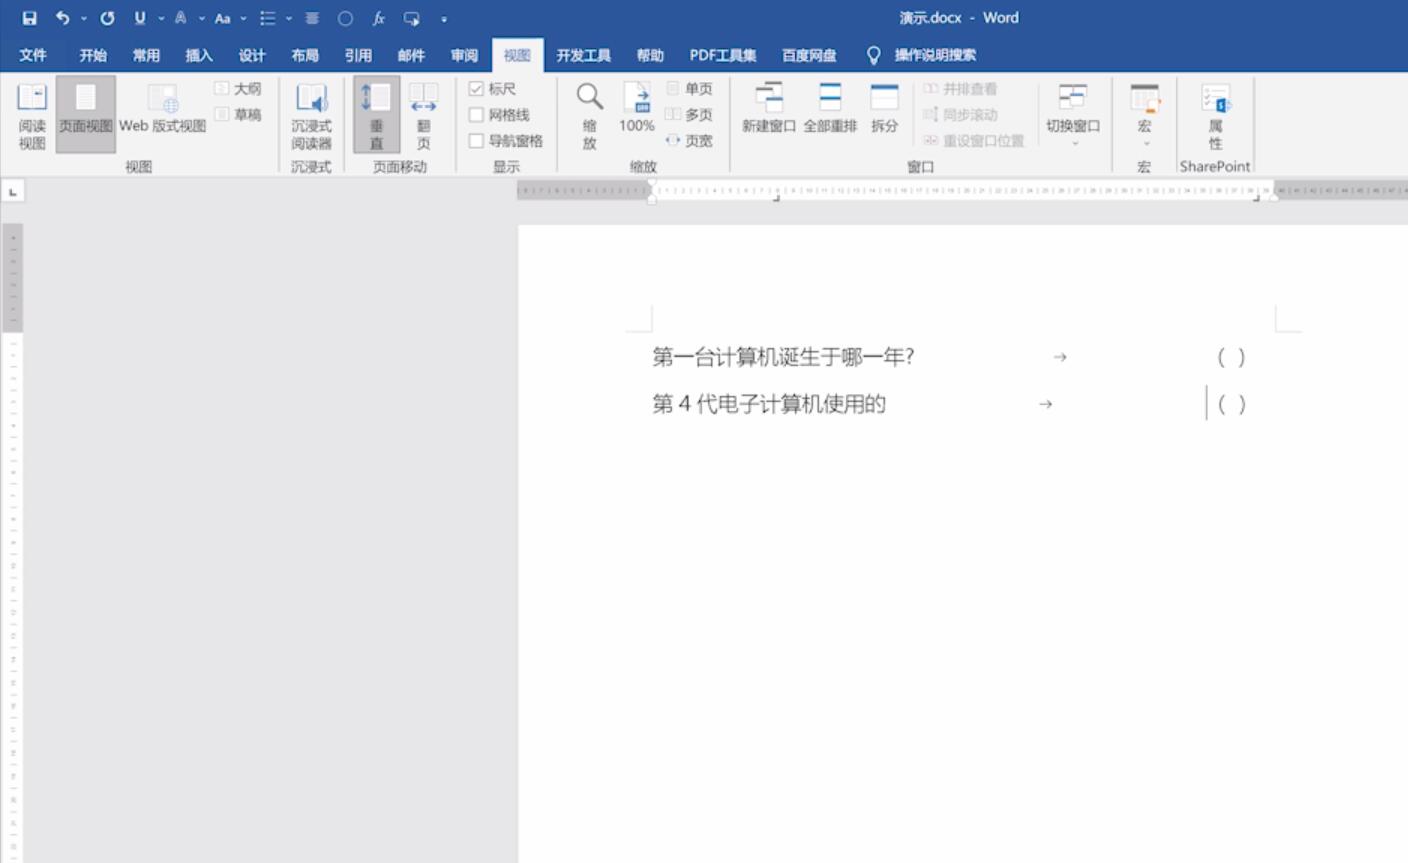Open 沉浸式阅读器 immersive reader
The width and height of the screenshot is (1408, 863).
point(311,116)
